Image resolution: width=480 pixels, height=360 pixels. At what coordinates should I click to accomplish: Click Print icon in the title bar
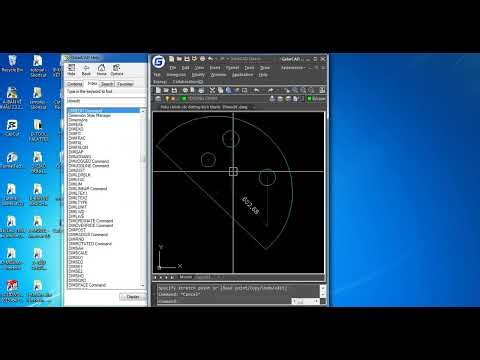point(202,59)
